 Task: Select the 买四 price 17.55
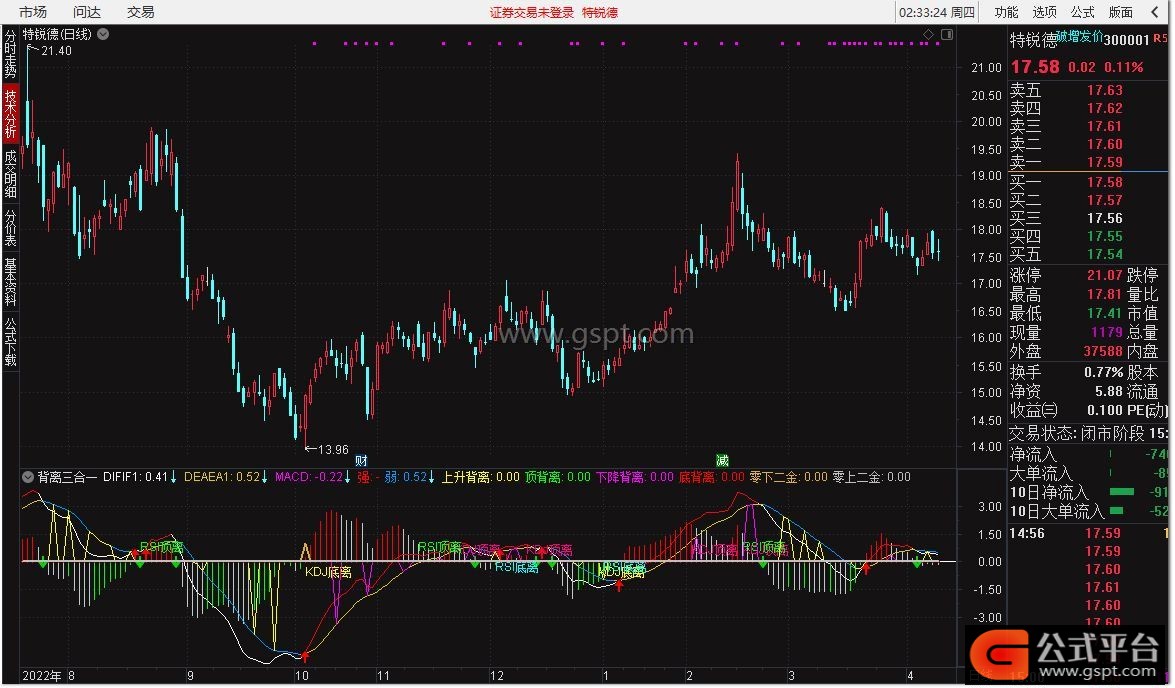pos(1105,236)
